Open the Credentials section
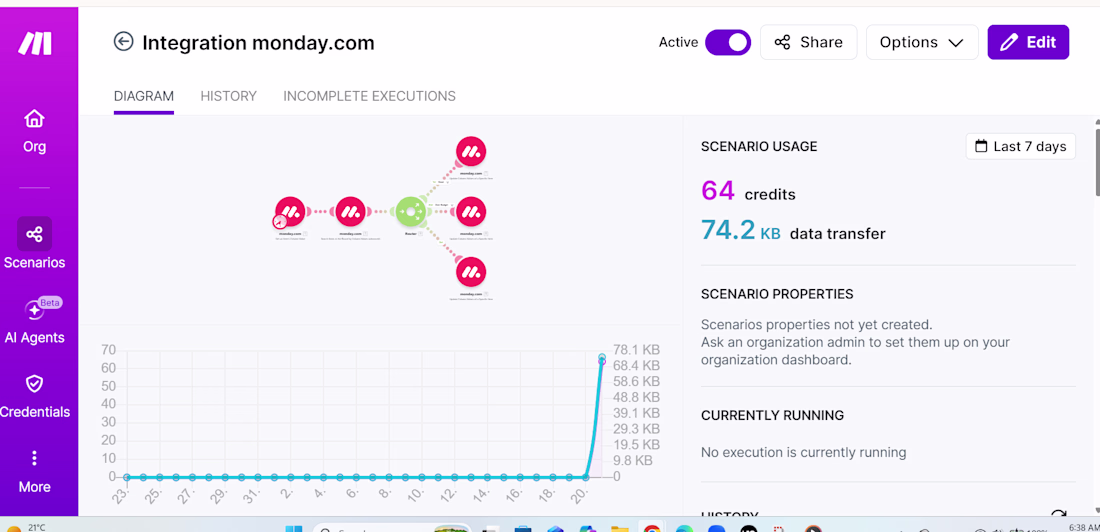Screen dimensions: 1100x532 point(34,396)
